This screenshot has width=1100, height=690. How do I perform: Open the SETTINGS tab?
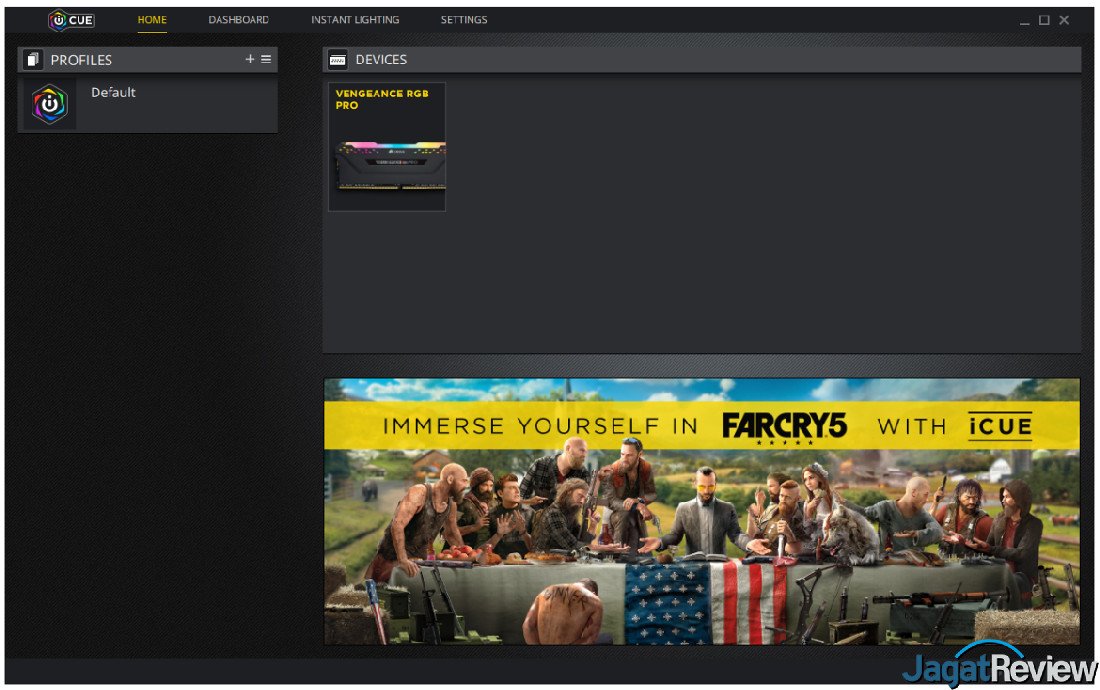[464, 20]
